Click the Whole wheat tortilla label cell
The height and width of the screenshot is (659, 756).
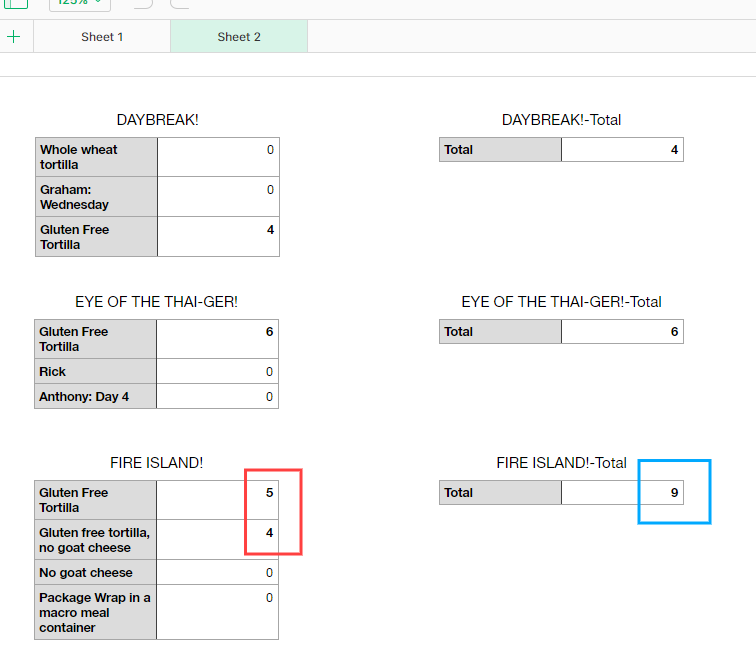tap(96, 157)
